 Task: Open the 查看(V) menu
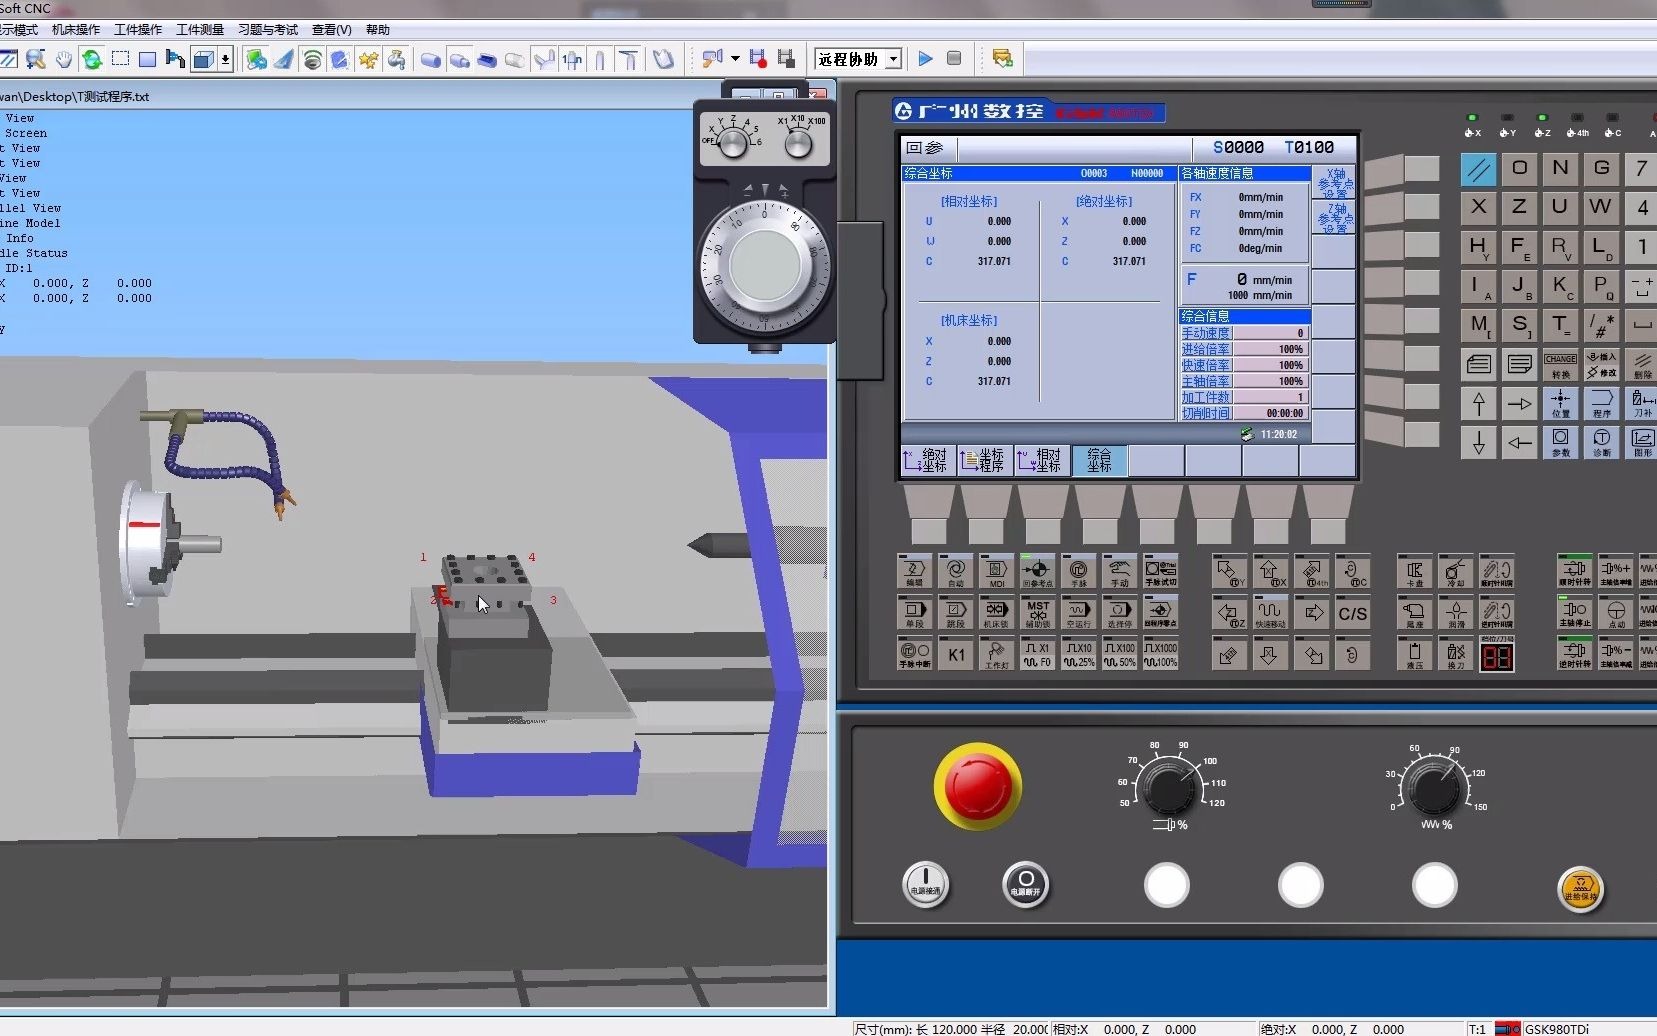(332, 30)
